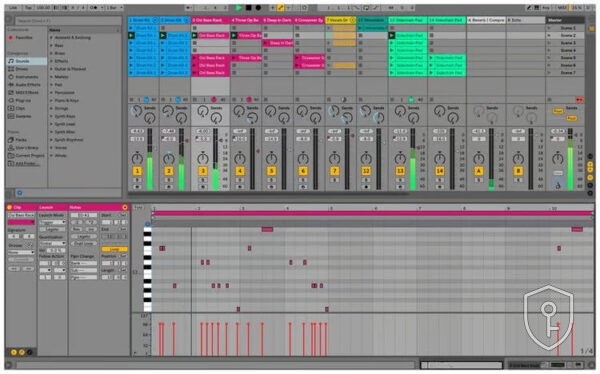Viewport: 600px width, 374px height.
Task: Select the B Echo return track header
Action: [x=526, y=20]
